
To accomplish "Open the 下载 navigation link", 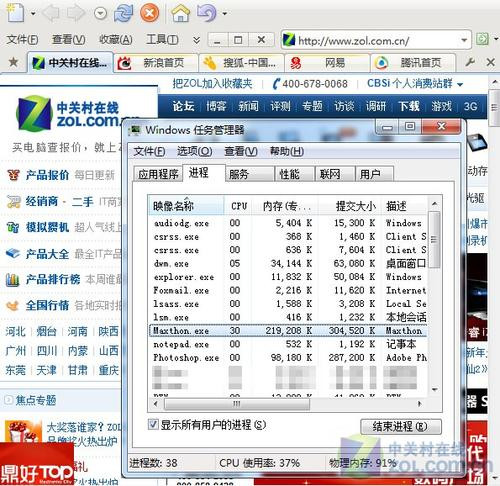I will [409, 106].
